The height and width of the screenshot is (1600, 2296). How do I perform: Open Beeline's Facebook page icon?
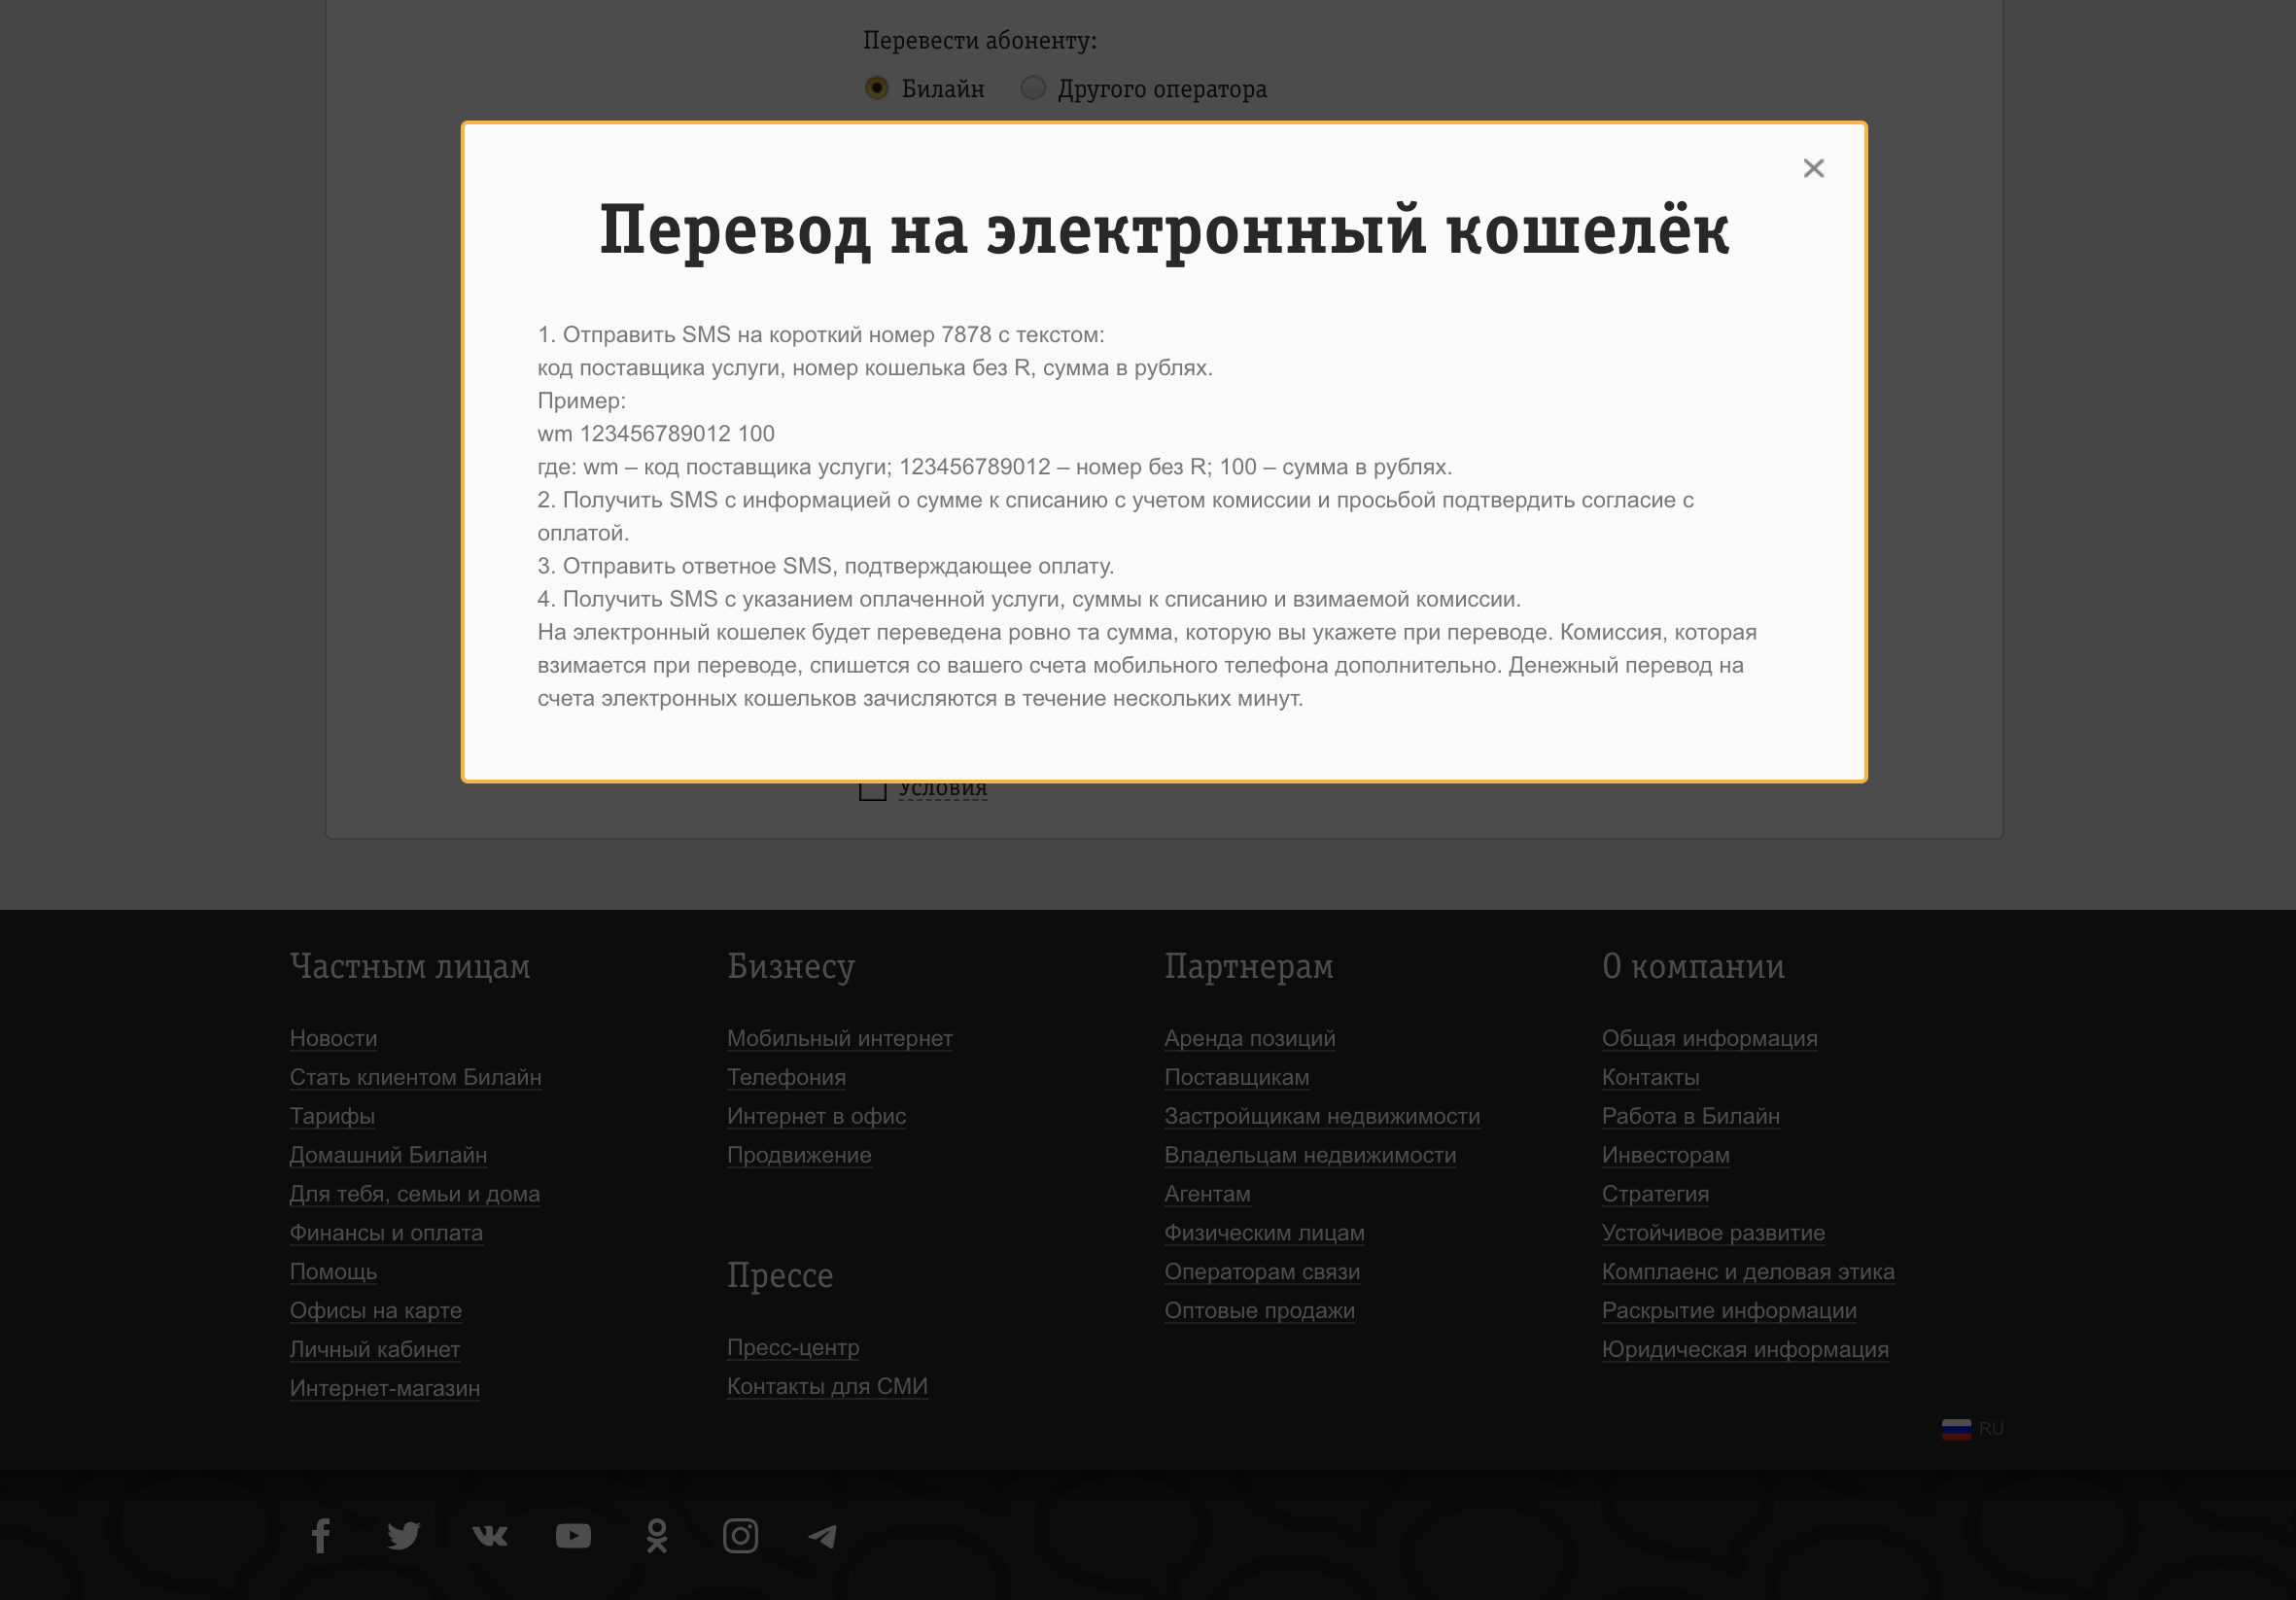pos(321,1537)
